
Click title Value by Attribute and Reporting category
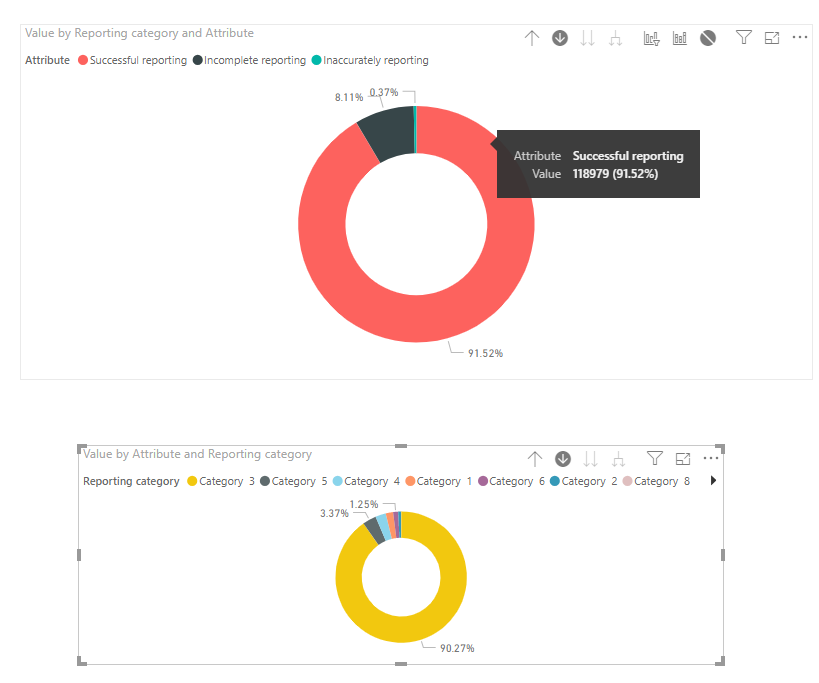click(197, 454)
